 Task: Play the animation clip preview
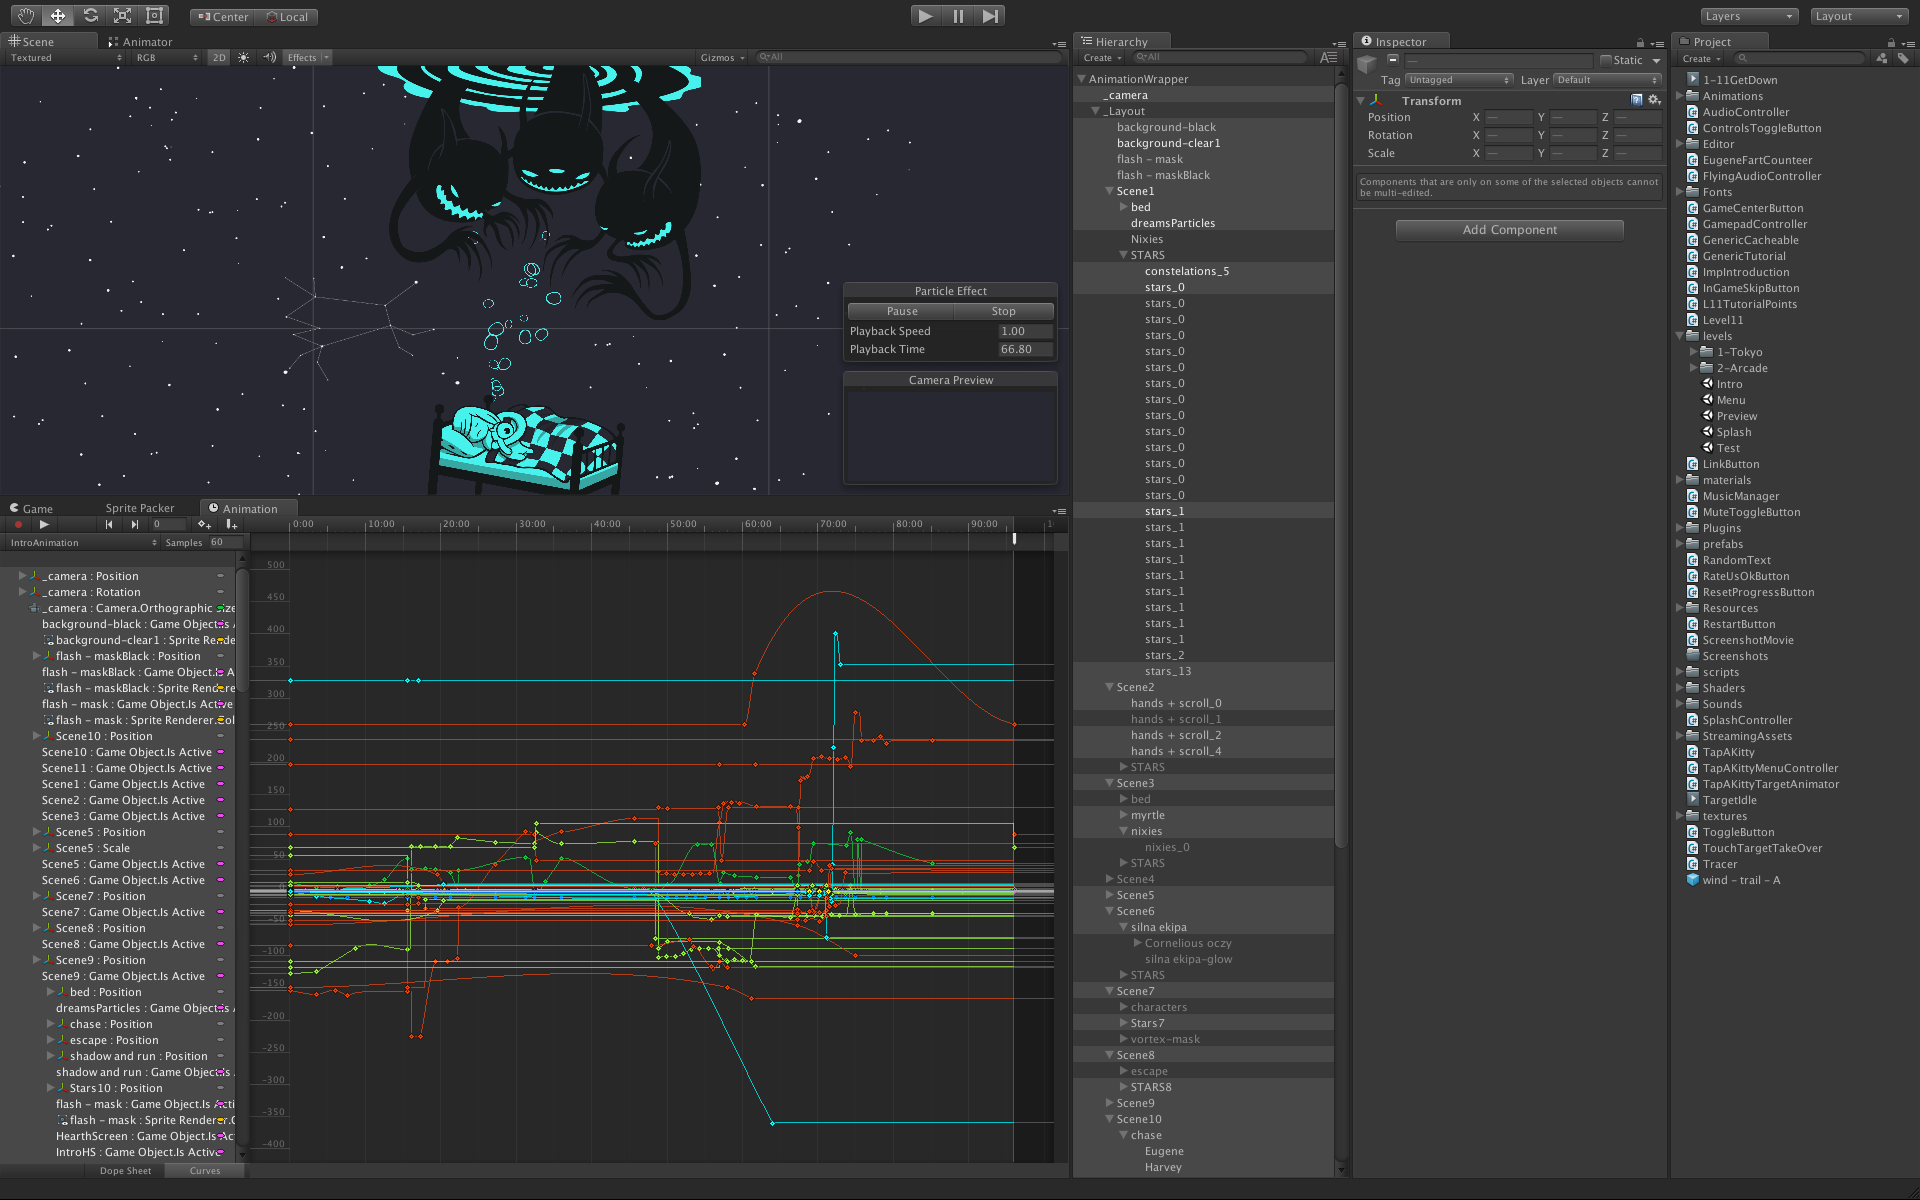pyautogui.click(x=44, y=524)
